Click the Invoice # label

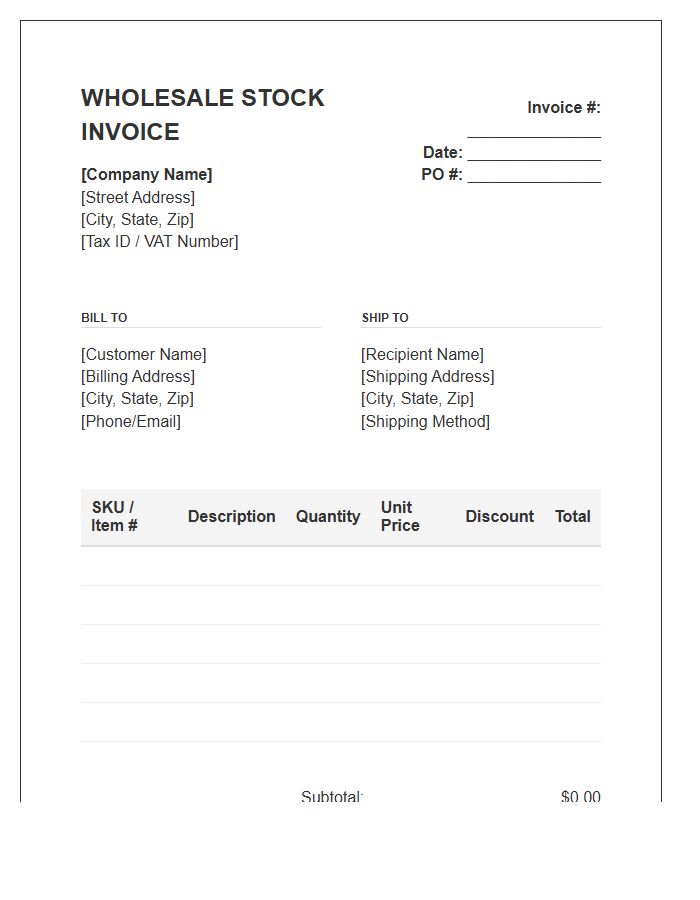(563, 107)
